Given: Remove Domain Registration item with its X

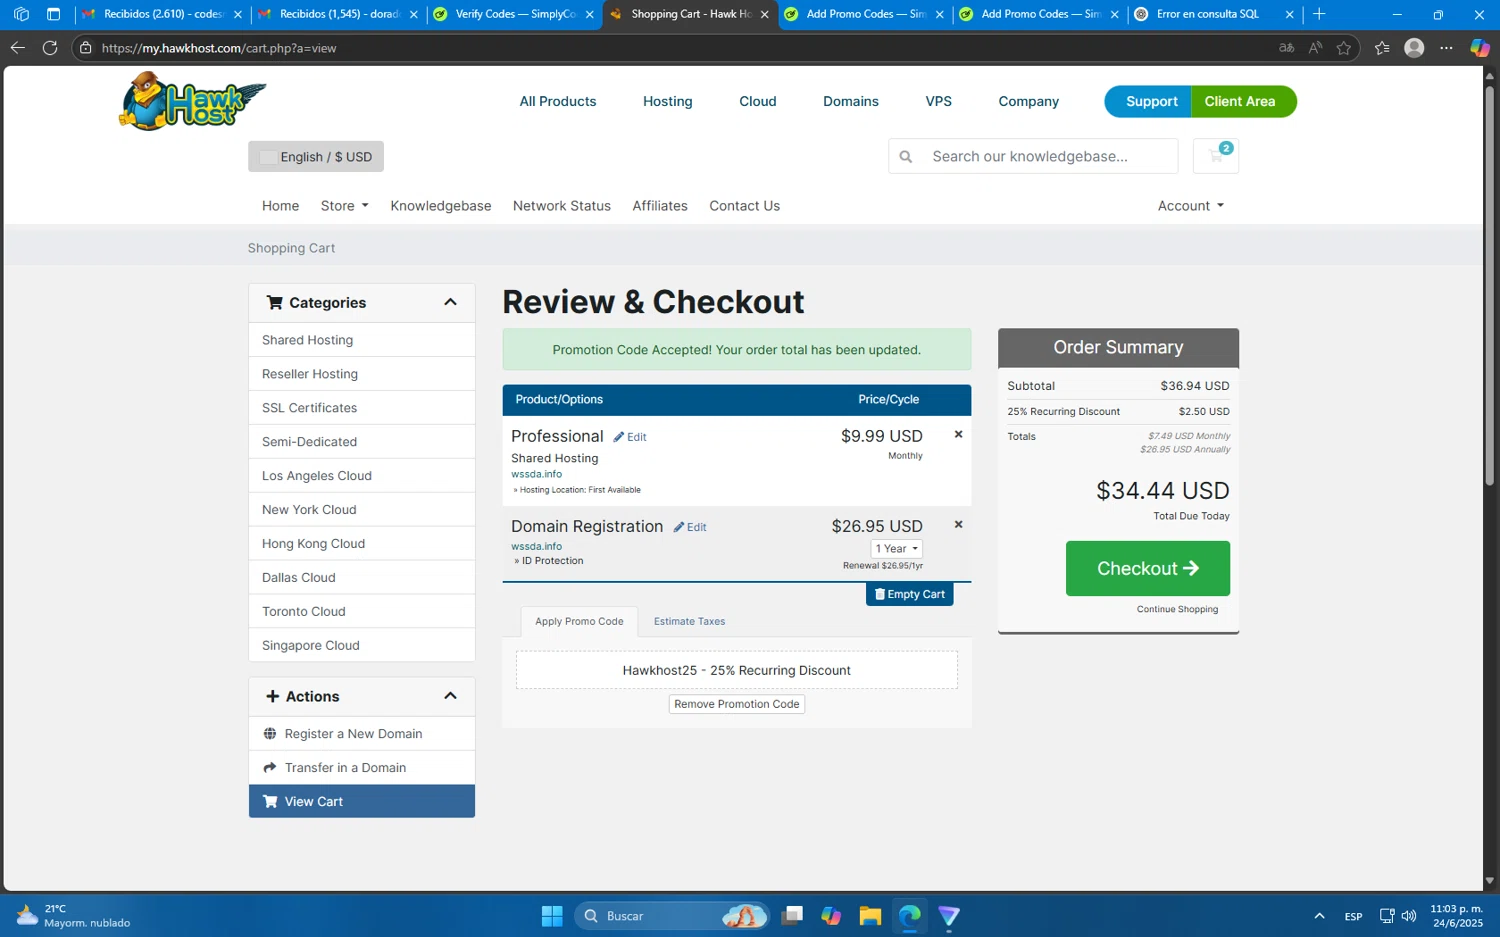Looking at the screenshot, I should tap(958, 524).
